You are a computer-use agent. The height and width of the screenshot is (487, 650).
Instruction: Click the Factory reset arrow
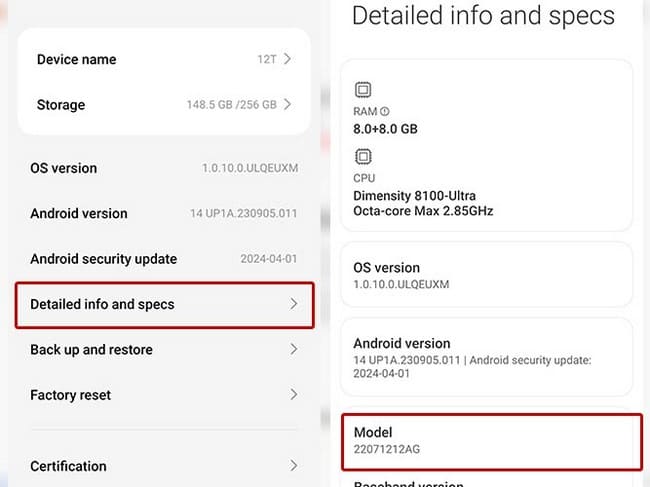tap(293, 395)
